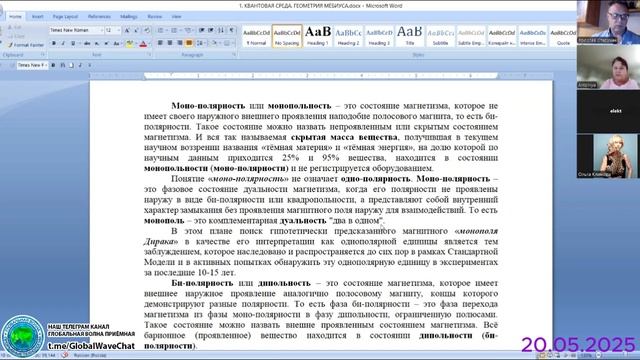
Task: Open the Mailings tab
Action: (x=129, y=17)
